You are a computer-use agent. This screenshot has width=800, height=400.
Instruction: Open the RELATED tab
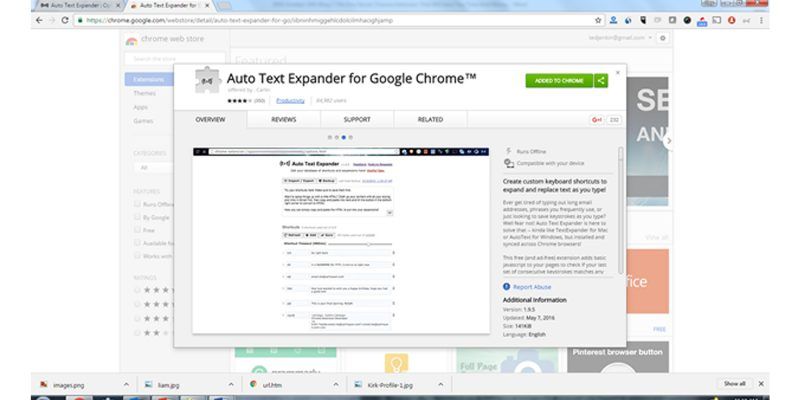click(x=430, y=119)
